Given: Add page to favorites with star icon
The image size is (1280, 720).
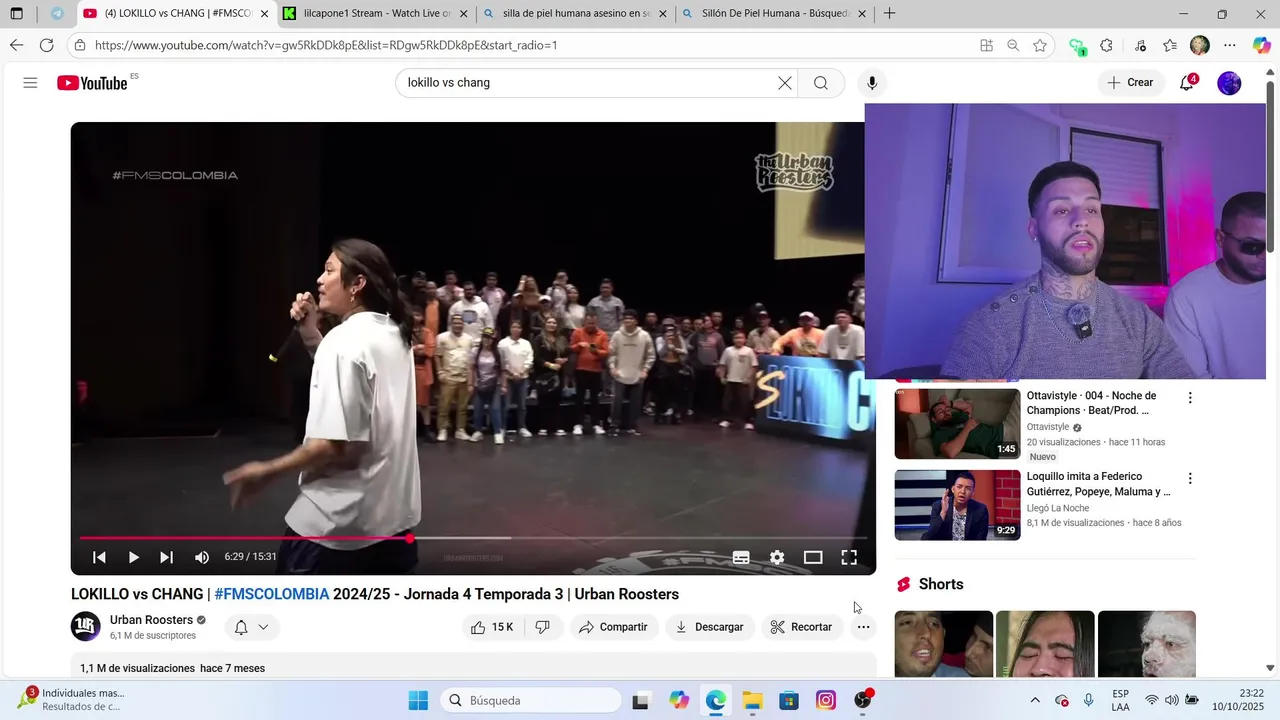Looking at the screenshot, I should pos(1040,45).
